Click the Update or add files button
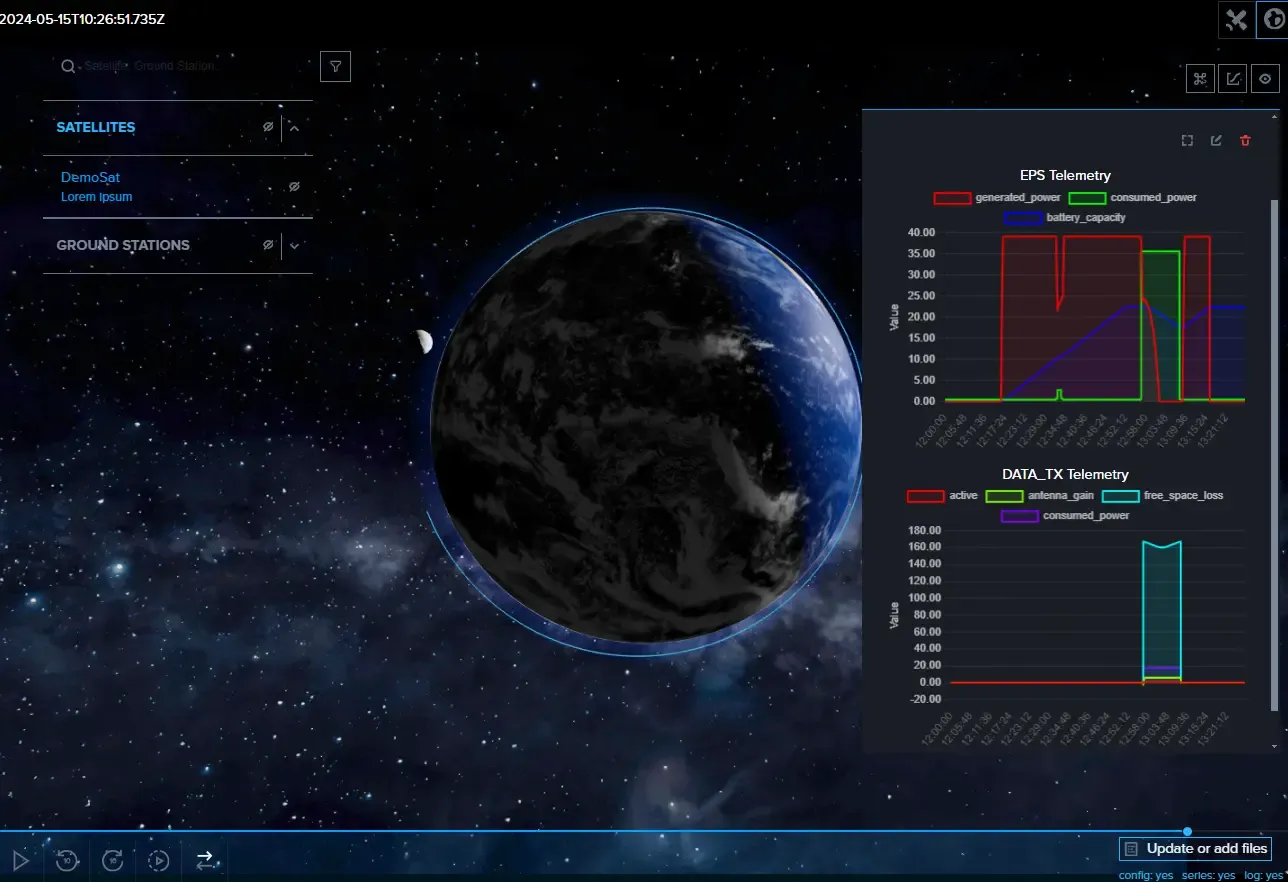The image size is (1288, 882). pos(1195,848)
